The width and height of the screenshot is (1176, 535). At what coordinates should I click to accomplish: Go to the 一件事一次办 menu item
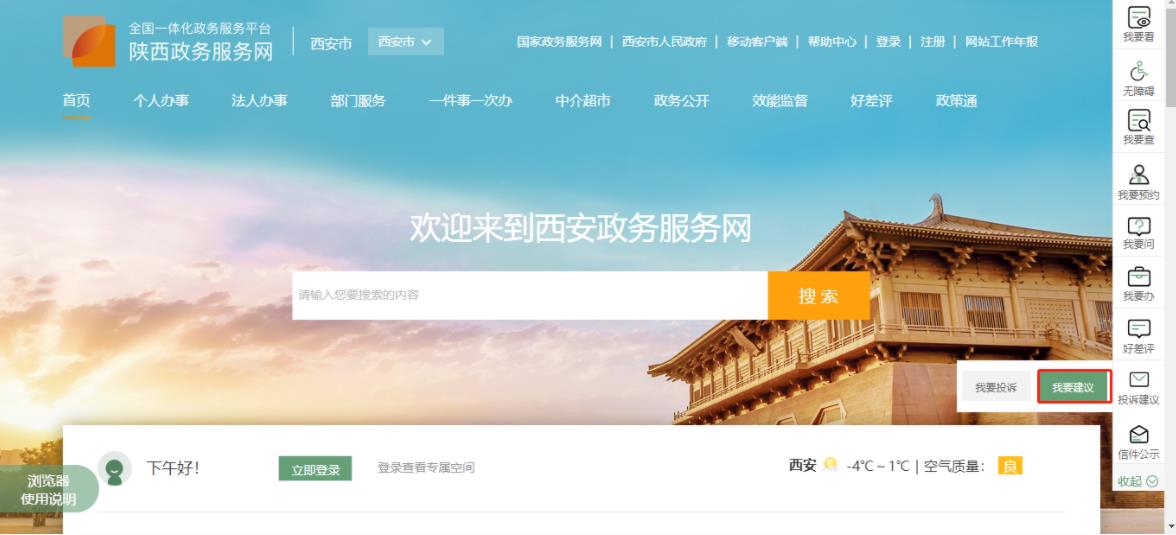click(470, 101)
